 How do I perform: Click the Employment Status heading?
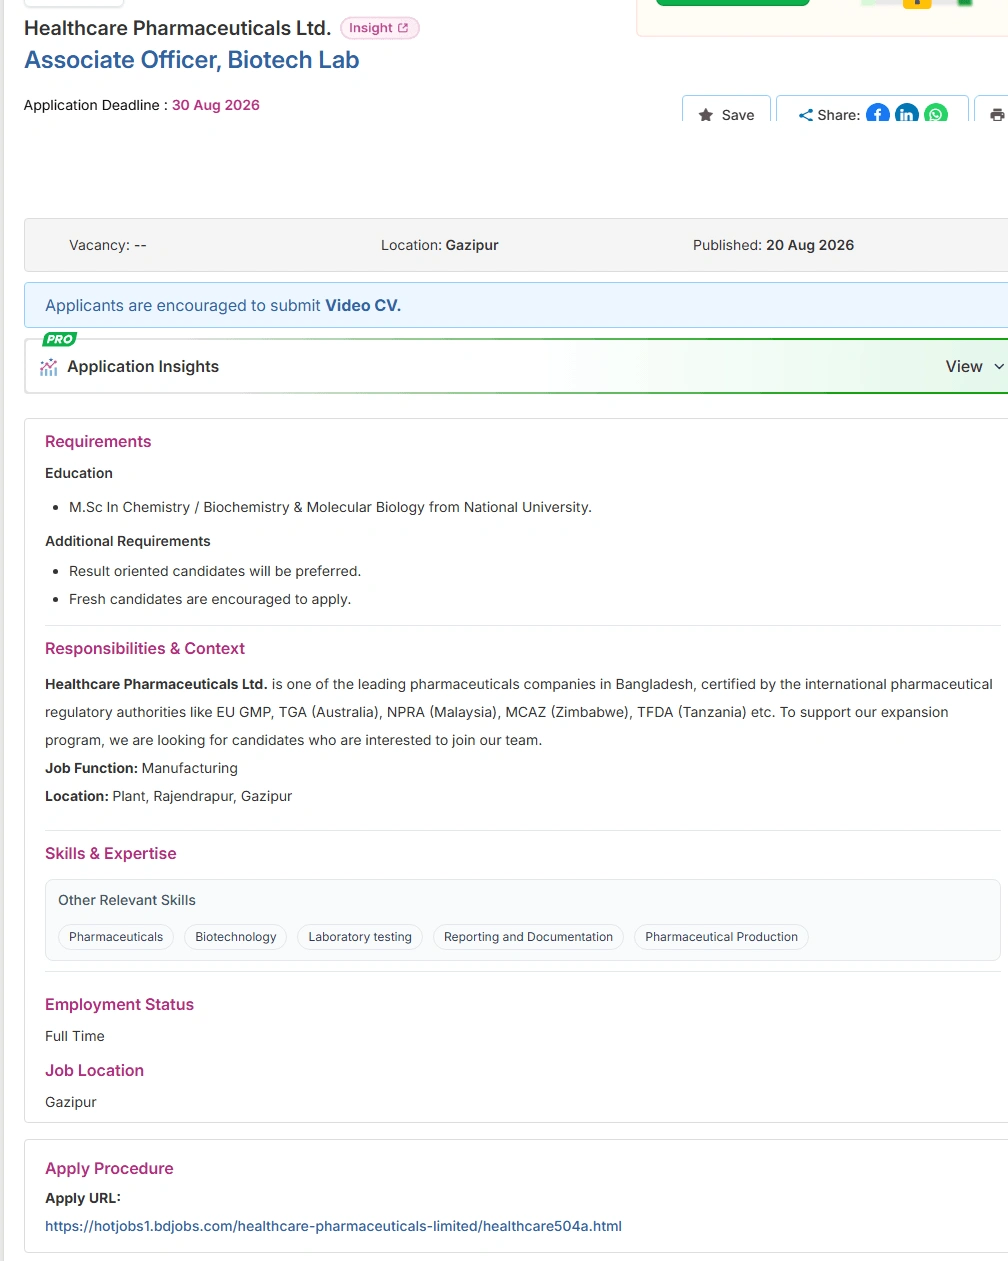(119, 1005)
